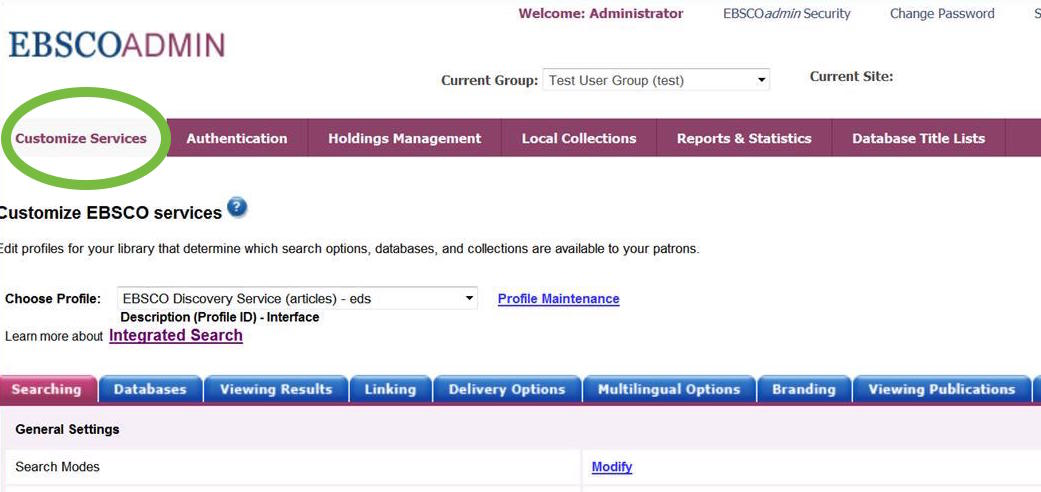Open the Delivery Options sub-tab

(507, 389)
